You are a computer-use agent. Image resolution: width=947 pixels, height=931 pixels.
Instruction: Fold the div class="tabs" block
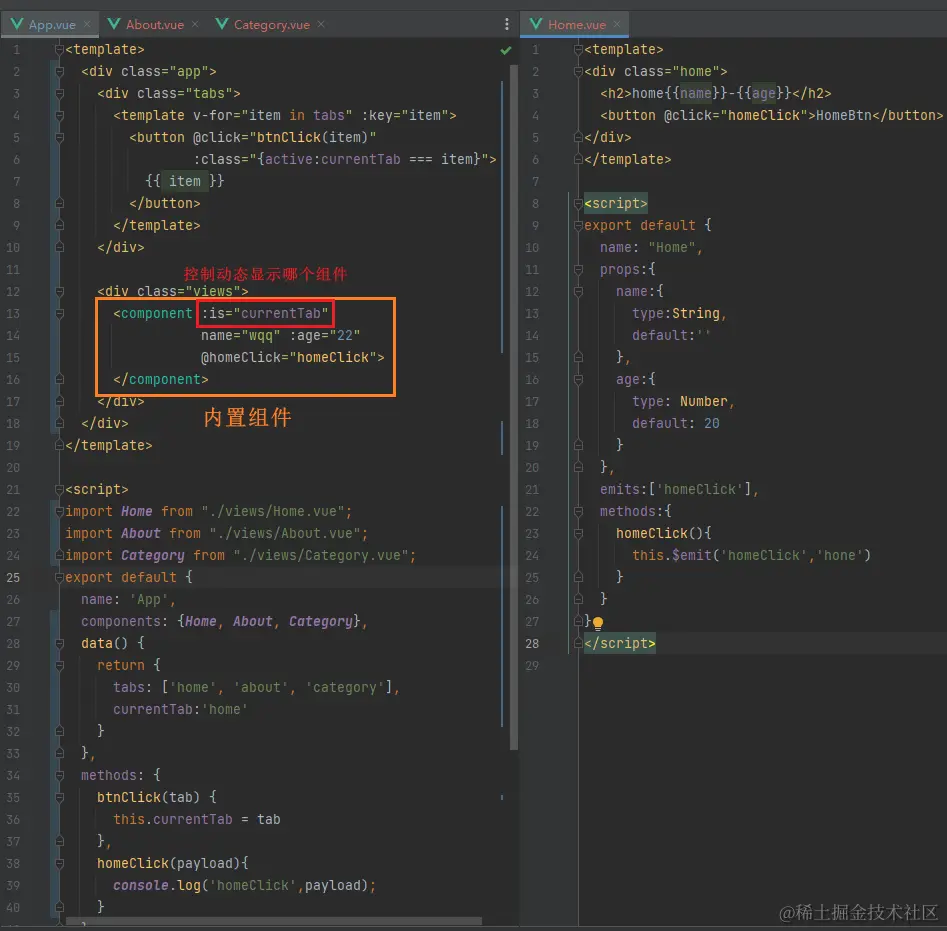pyautogui.click(x=59, y=94)
